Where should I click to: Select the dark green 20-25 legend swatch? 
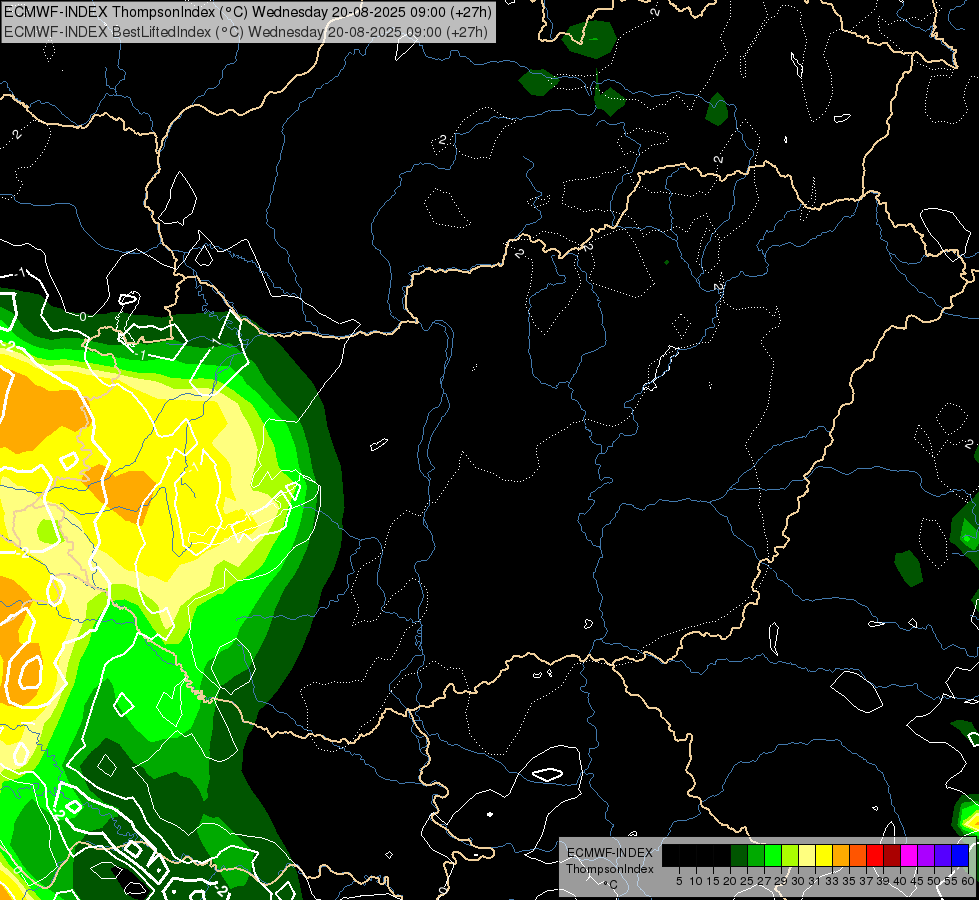pos(739,855)
